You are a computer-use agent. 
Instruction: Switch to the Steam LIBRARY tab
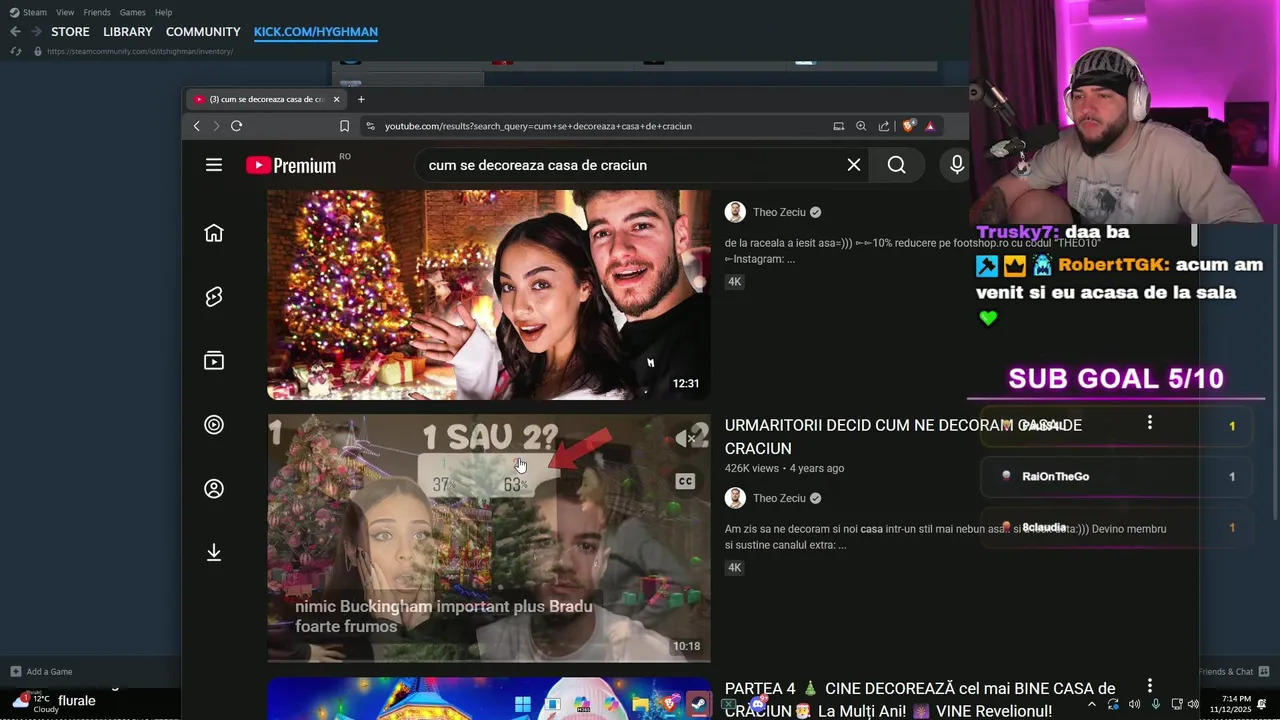pyautogui.click(x=128, y=32)
